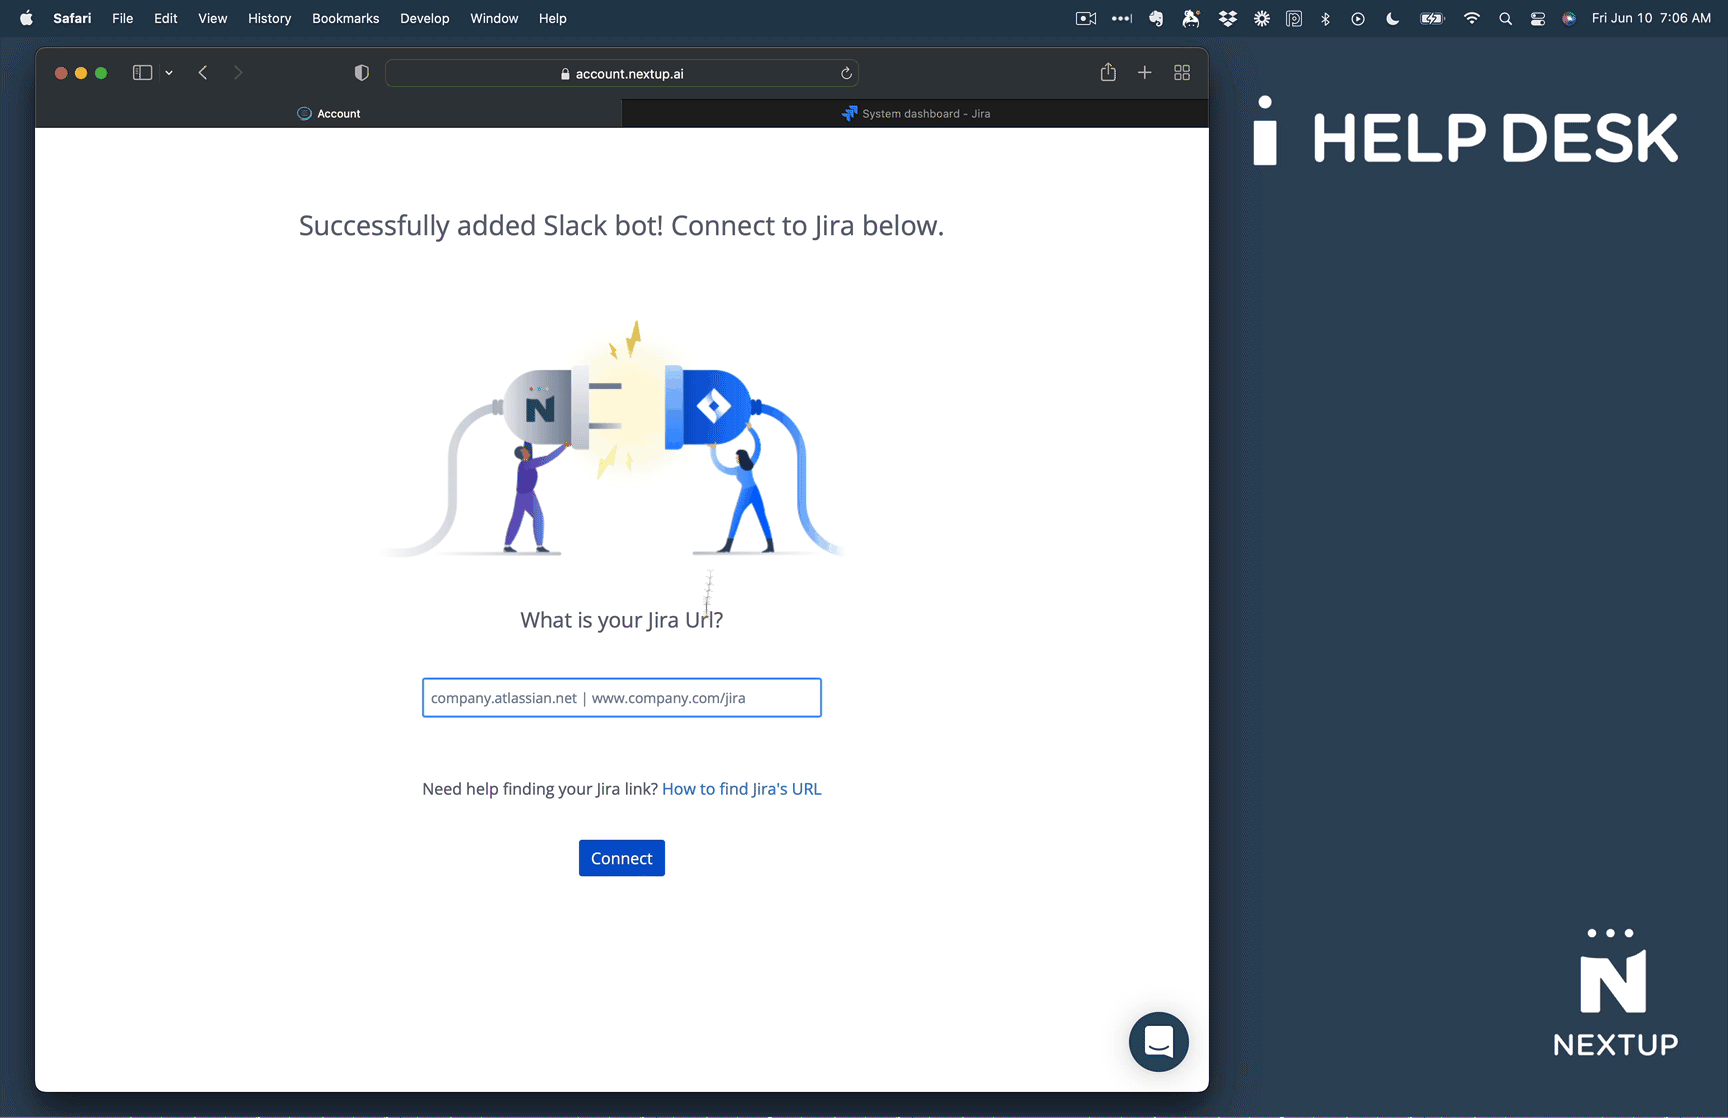Go back with the back arrow
Image resolution: width=1728 pixels, height=1118 pixels.
[203, 72]
